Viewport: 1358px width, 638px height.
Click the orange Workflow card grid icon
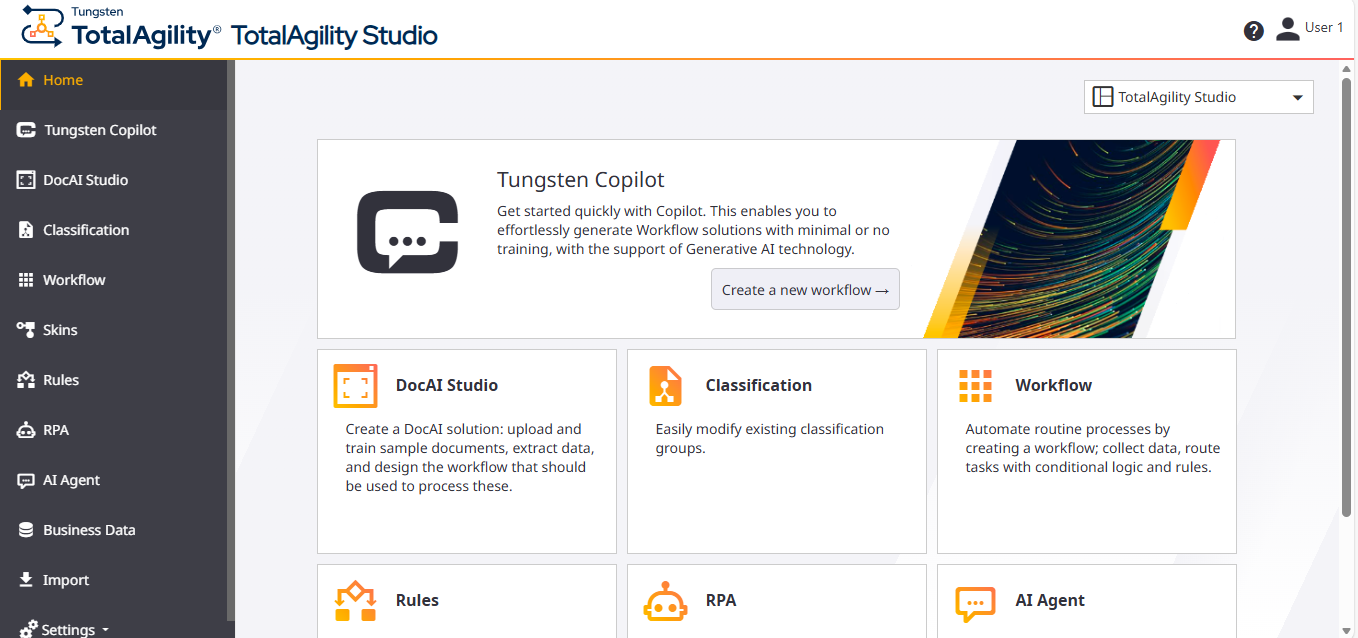click(x=975, y=385)
